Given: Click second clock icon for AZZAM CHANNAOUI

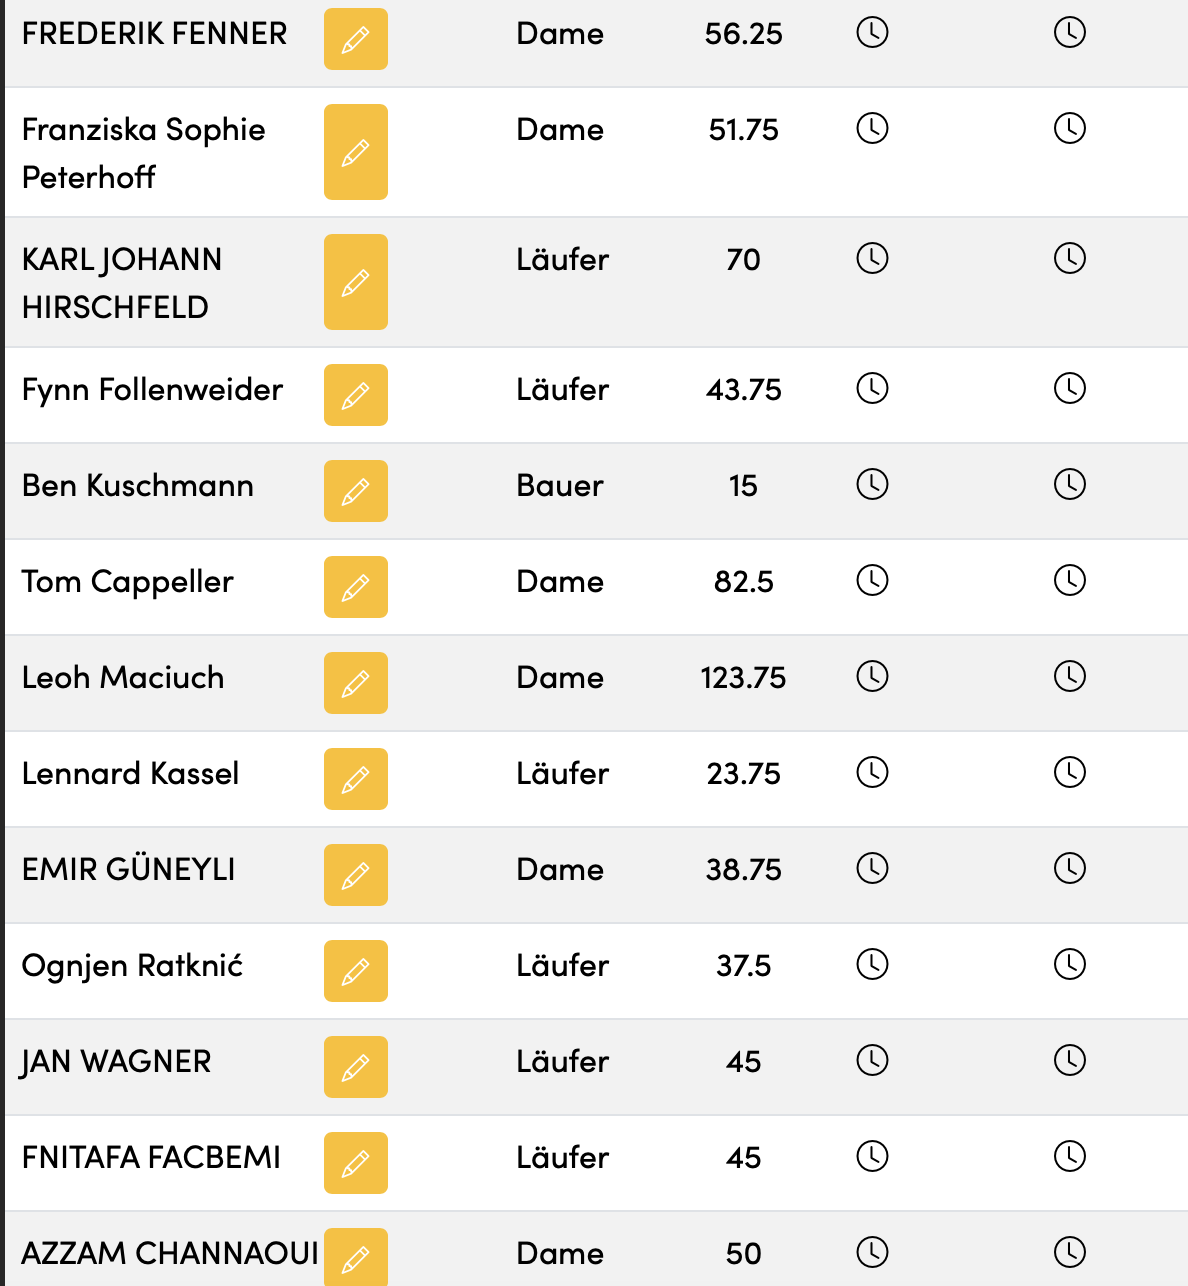Looking at the screenshot, I should 1069,1252.
